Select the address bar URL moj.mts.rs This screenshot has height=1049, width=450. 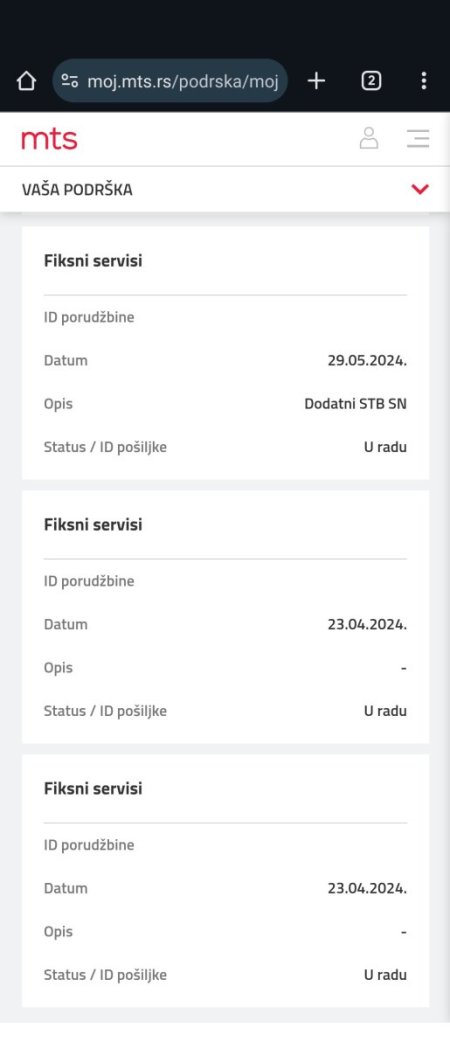point(183,81)
